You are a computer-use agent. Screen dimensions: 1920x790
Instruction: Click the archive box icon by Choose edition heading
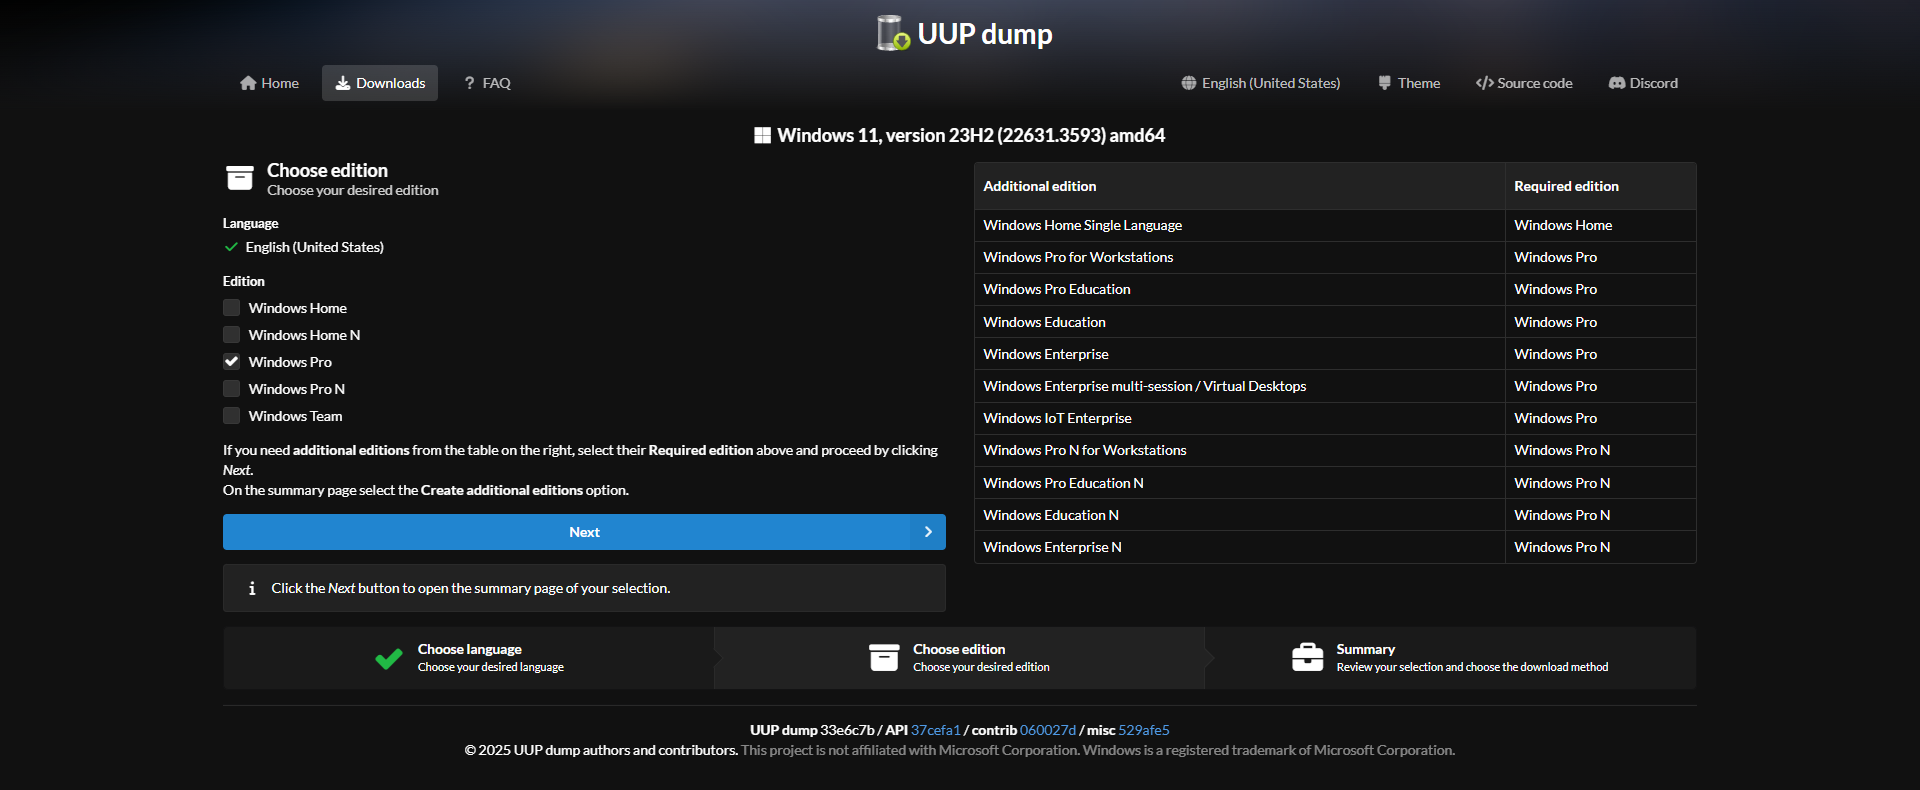click(240, 178)
